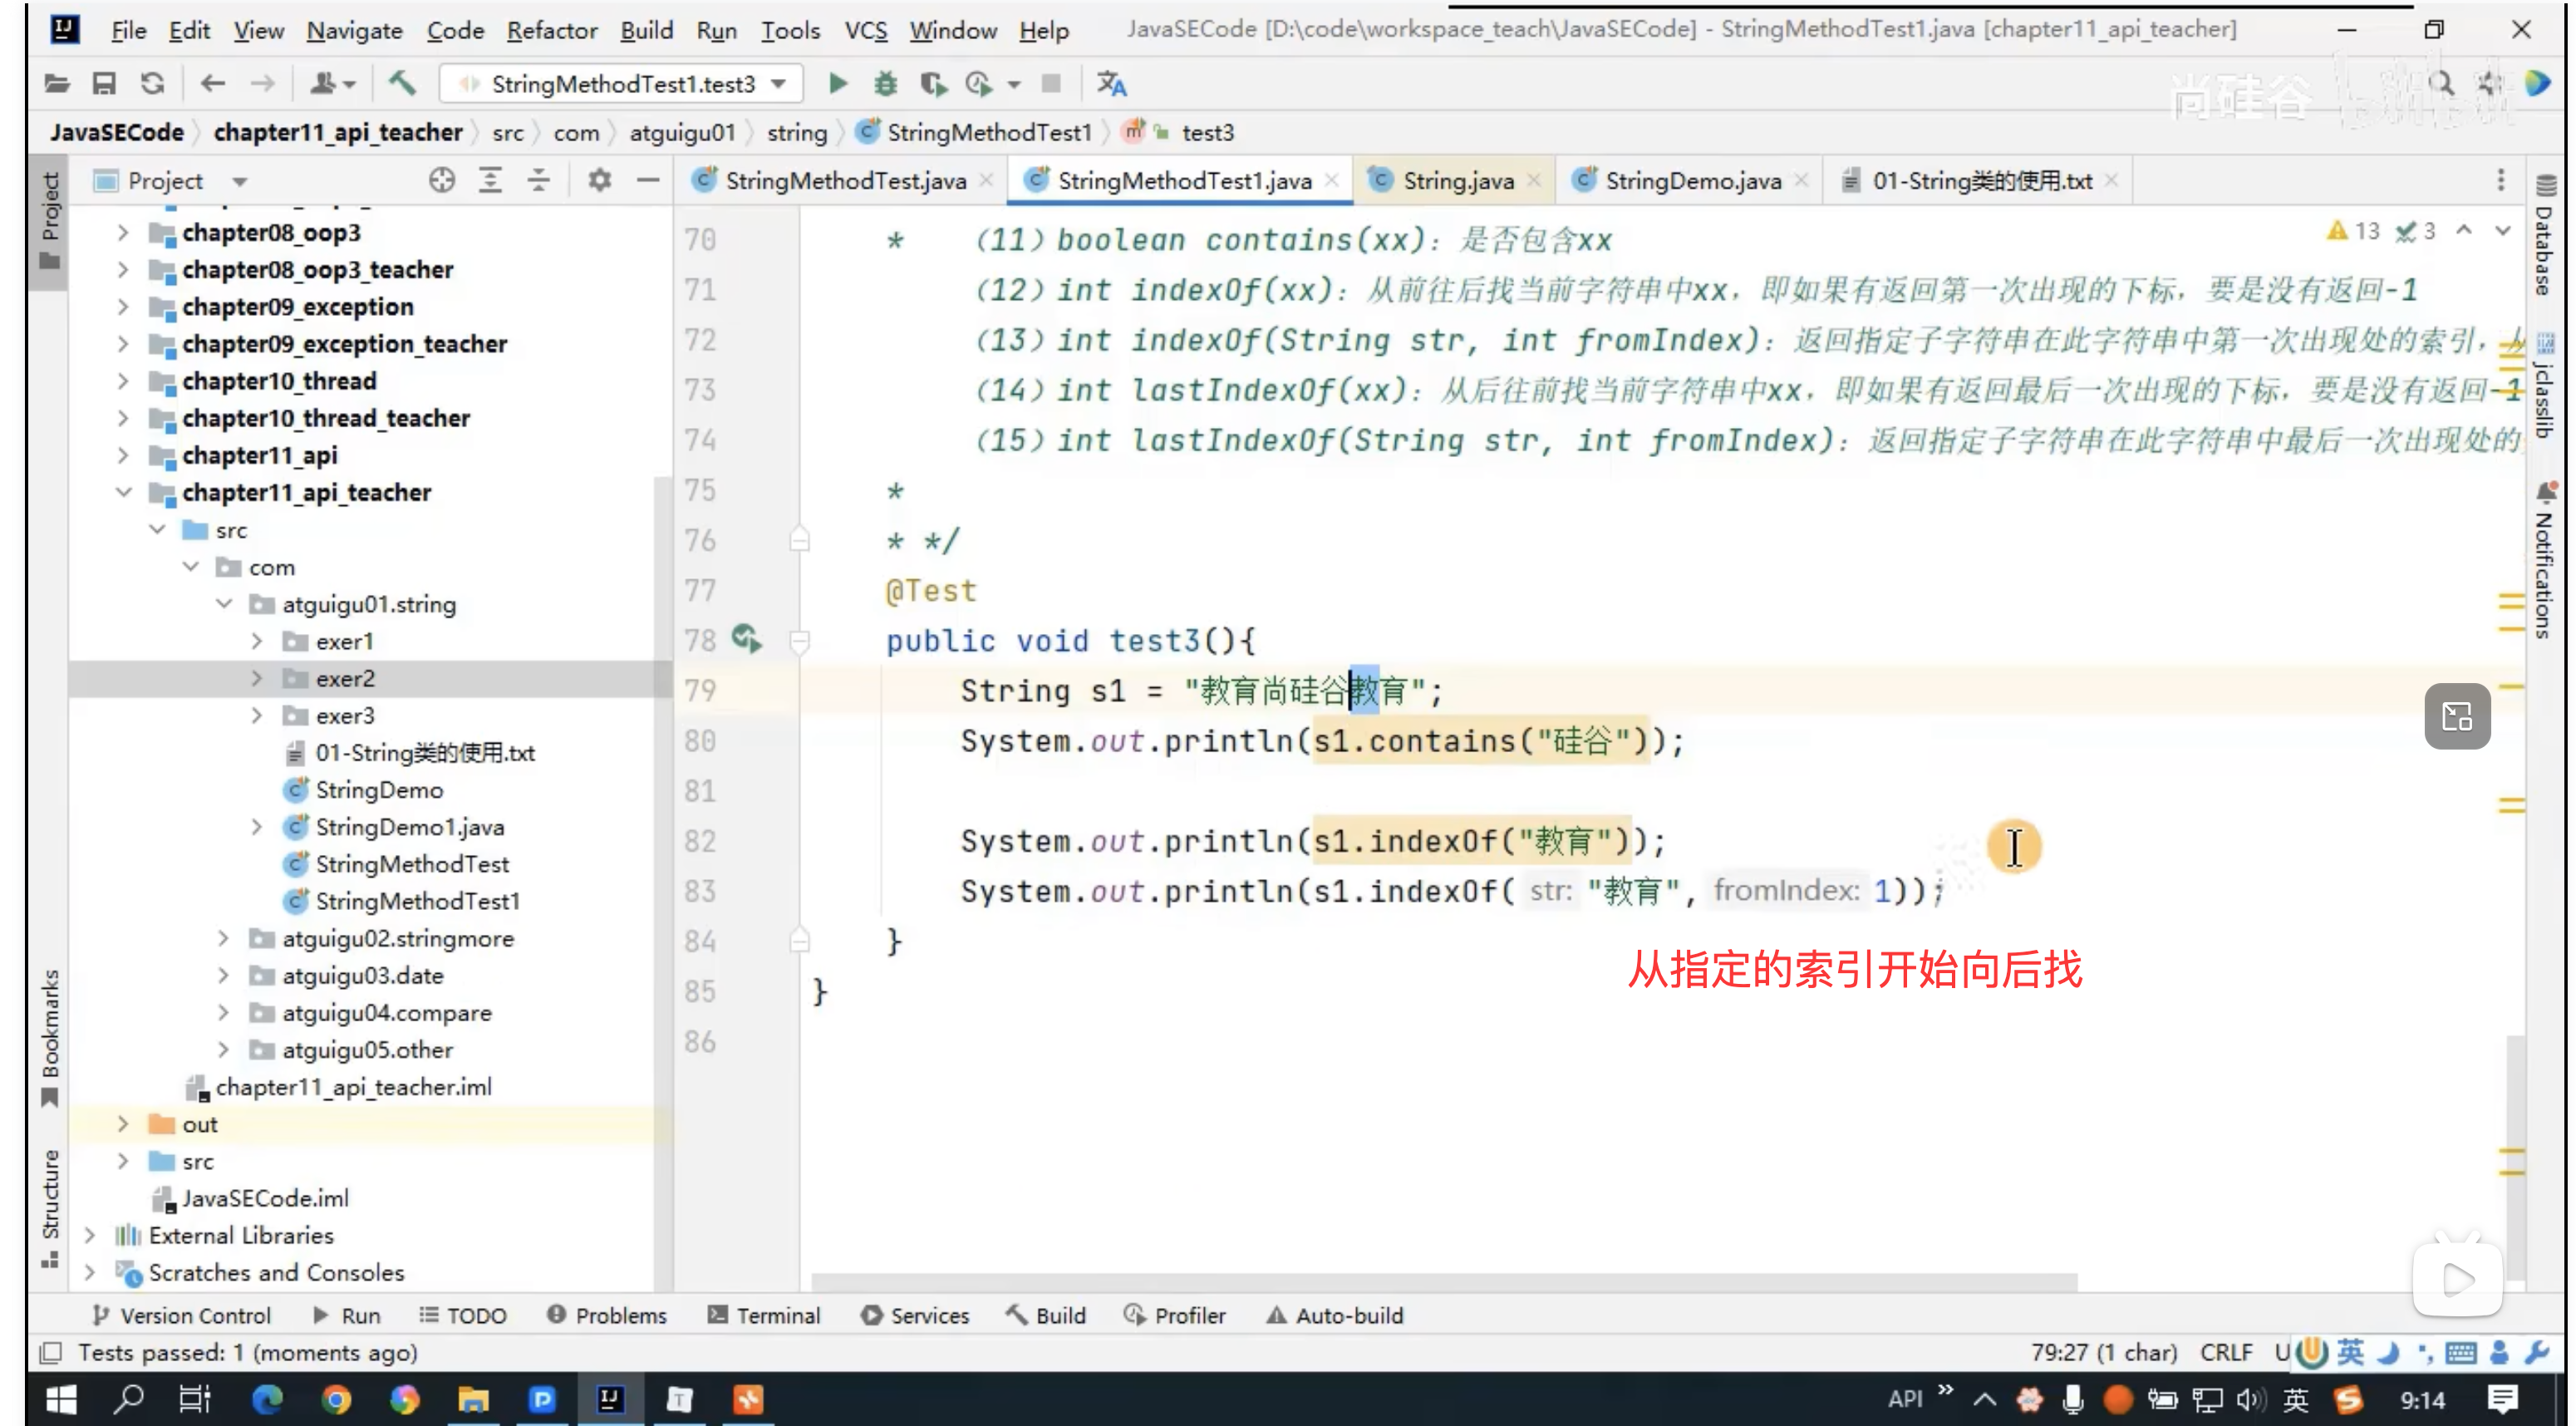Image resolution: width=2576 pixels, height=1426 pixels.
Task: Click the editor horizontal scrollbar
Action: pos(1443,1282)
